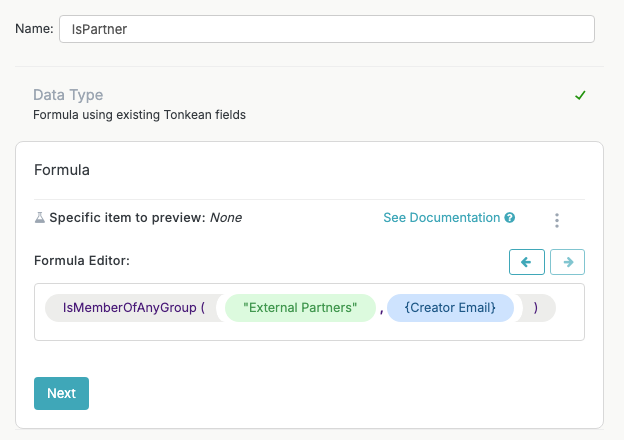Click the Formula section heading
The image size is (624, 440).
click(x=62, y=170)
